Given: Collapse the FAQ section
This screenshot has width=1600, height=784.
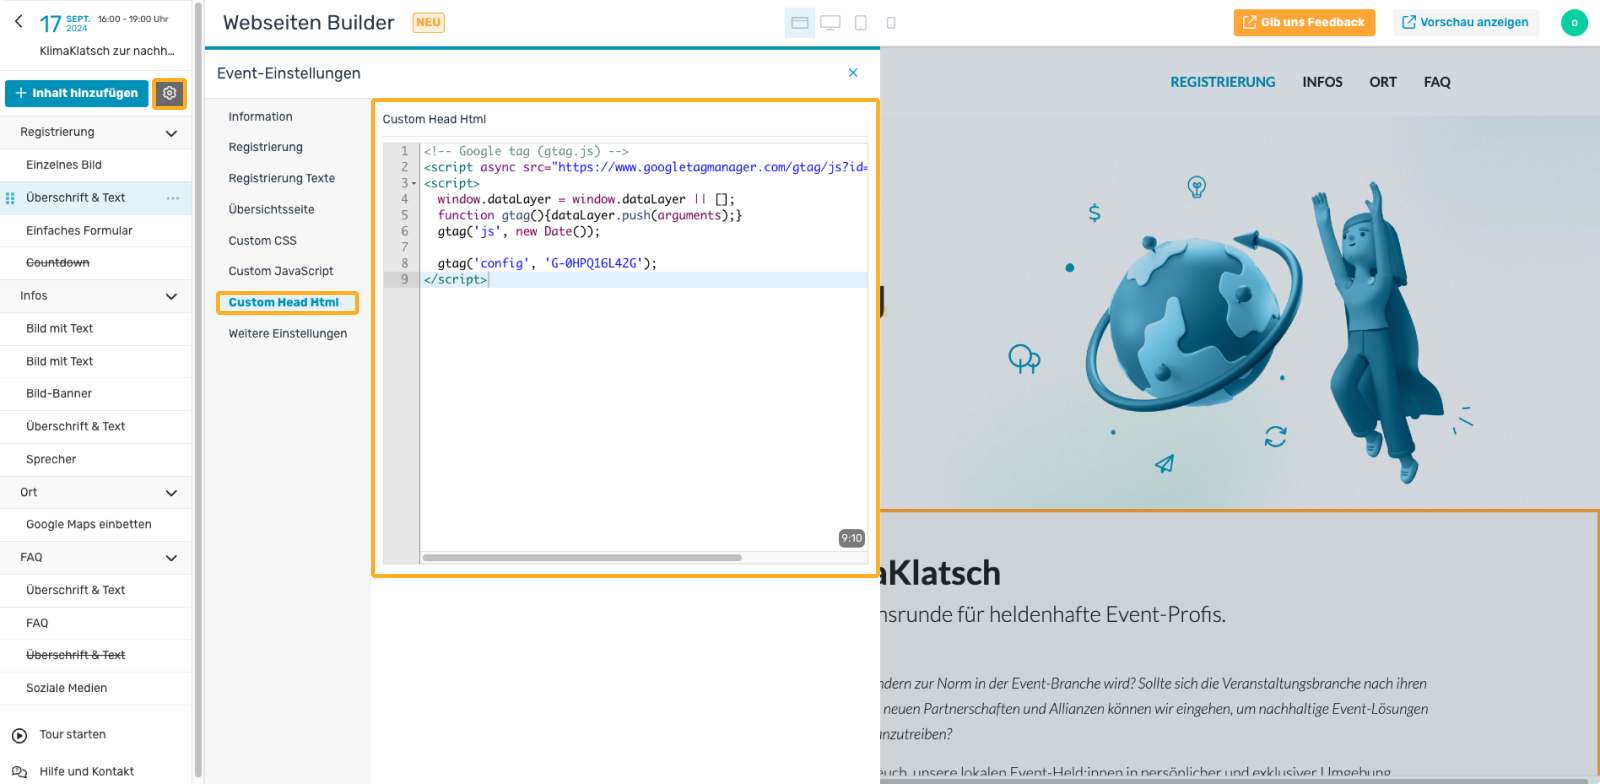Looking at the screenshot, I should click(171, 558).
